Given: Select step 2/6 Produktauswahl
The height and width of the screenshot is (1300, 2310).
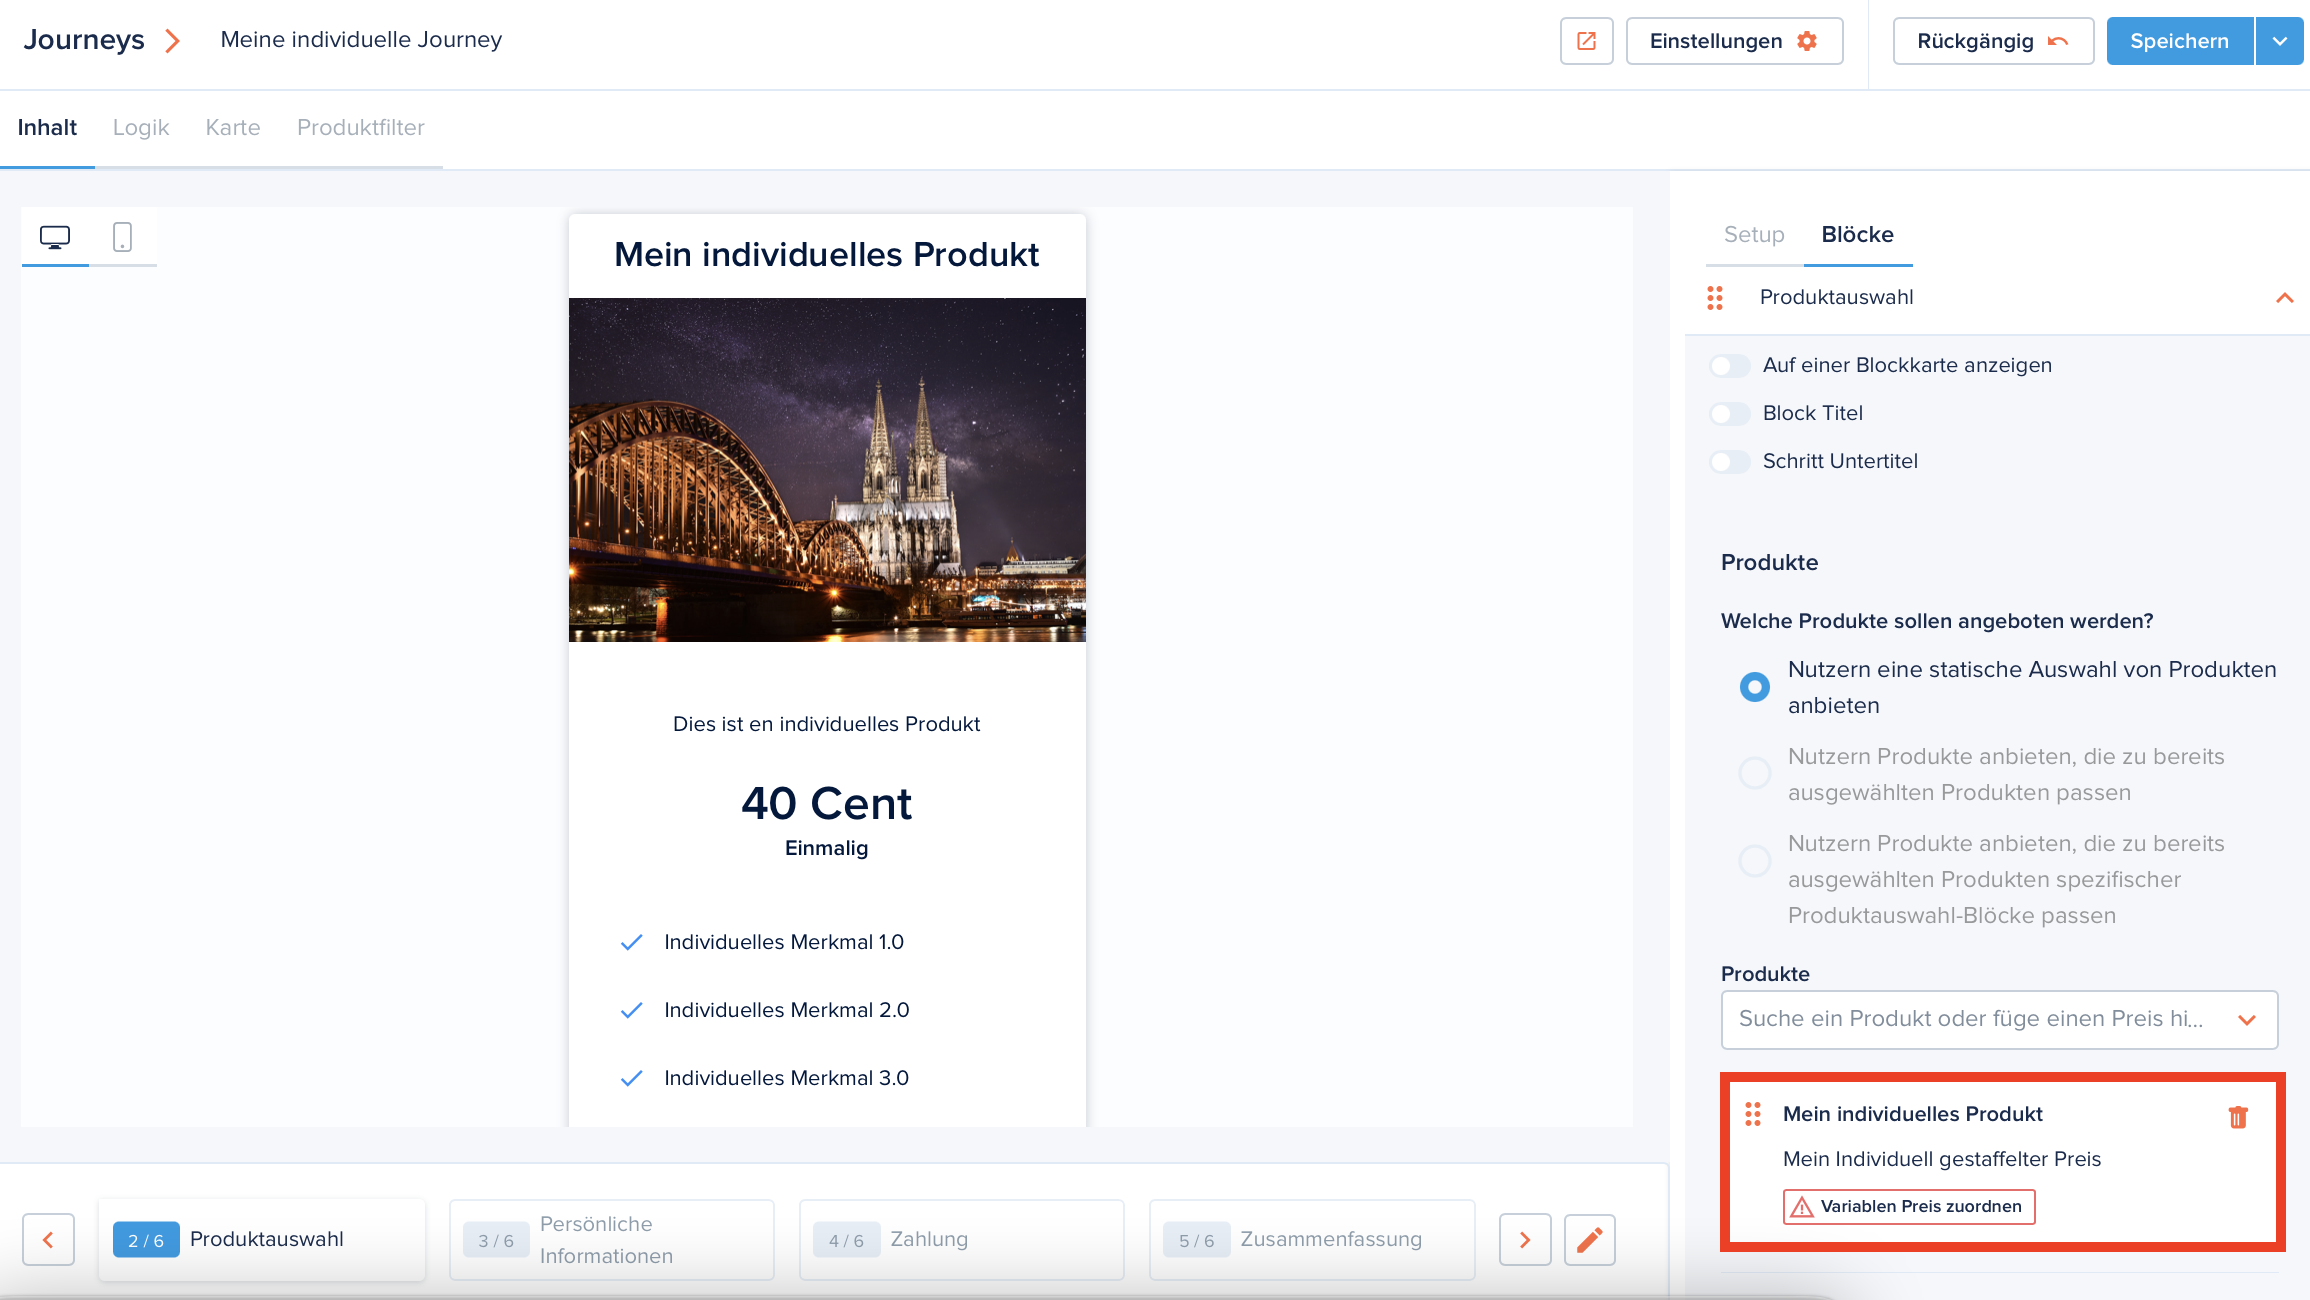Looking at the screenshot, I should 262,1240.
